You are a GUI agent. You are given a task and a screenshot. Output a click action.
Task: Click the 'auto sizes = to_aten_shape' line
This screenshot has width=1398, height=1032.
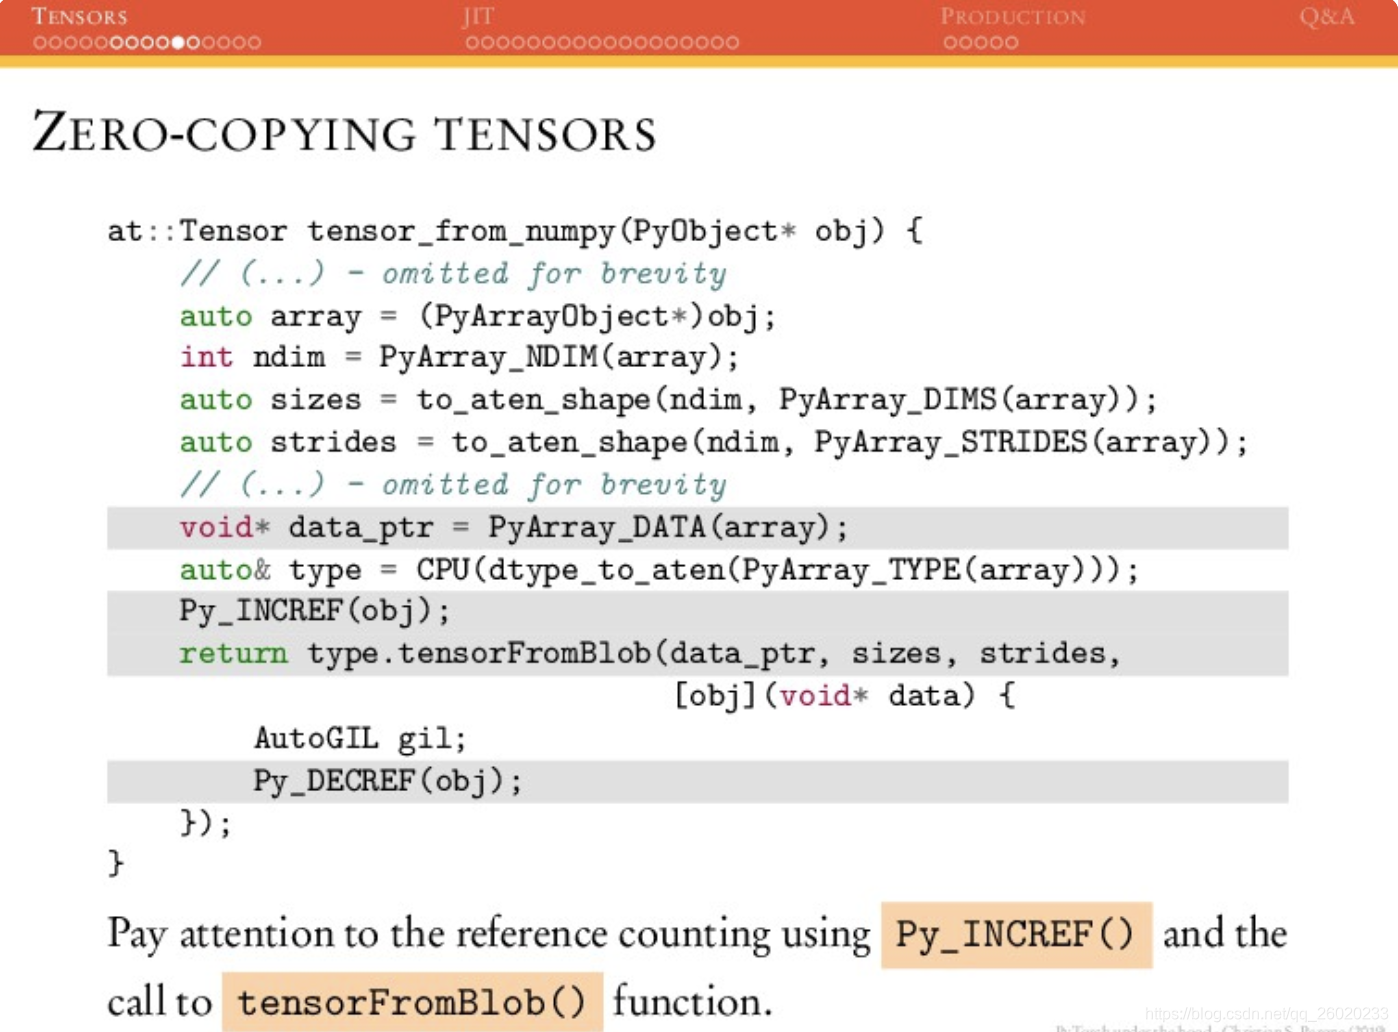pyautogui.click(x=668, y=400)
